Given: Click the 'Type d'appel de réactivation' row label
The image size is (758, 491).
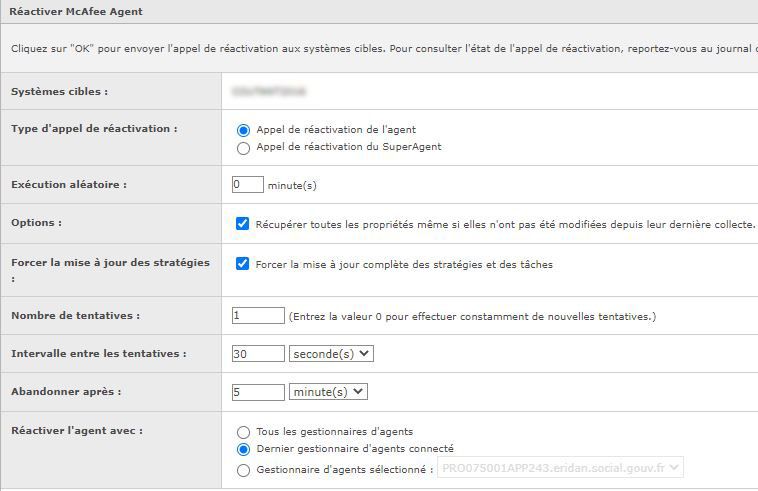Looking at the screenshot, I should tap(94, 129).
